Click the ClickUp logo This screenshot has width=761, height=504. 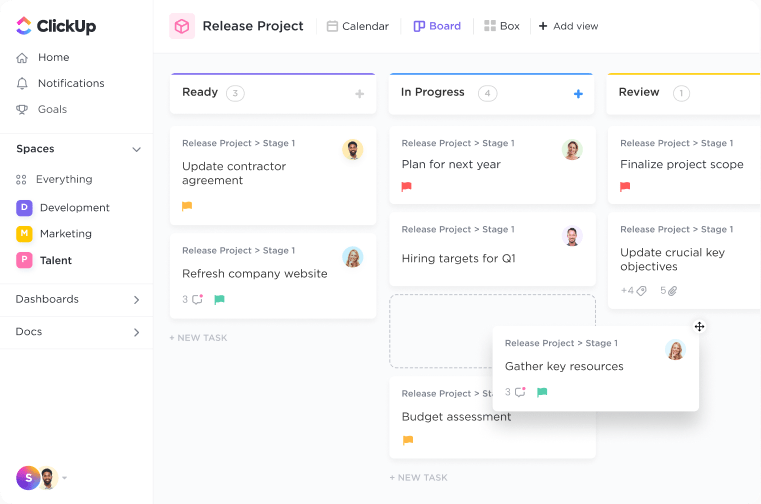[56, 26]
